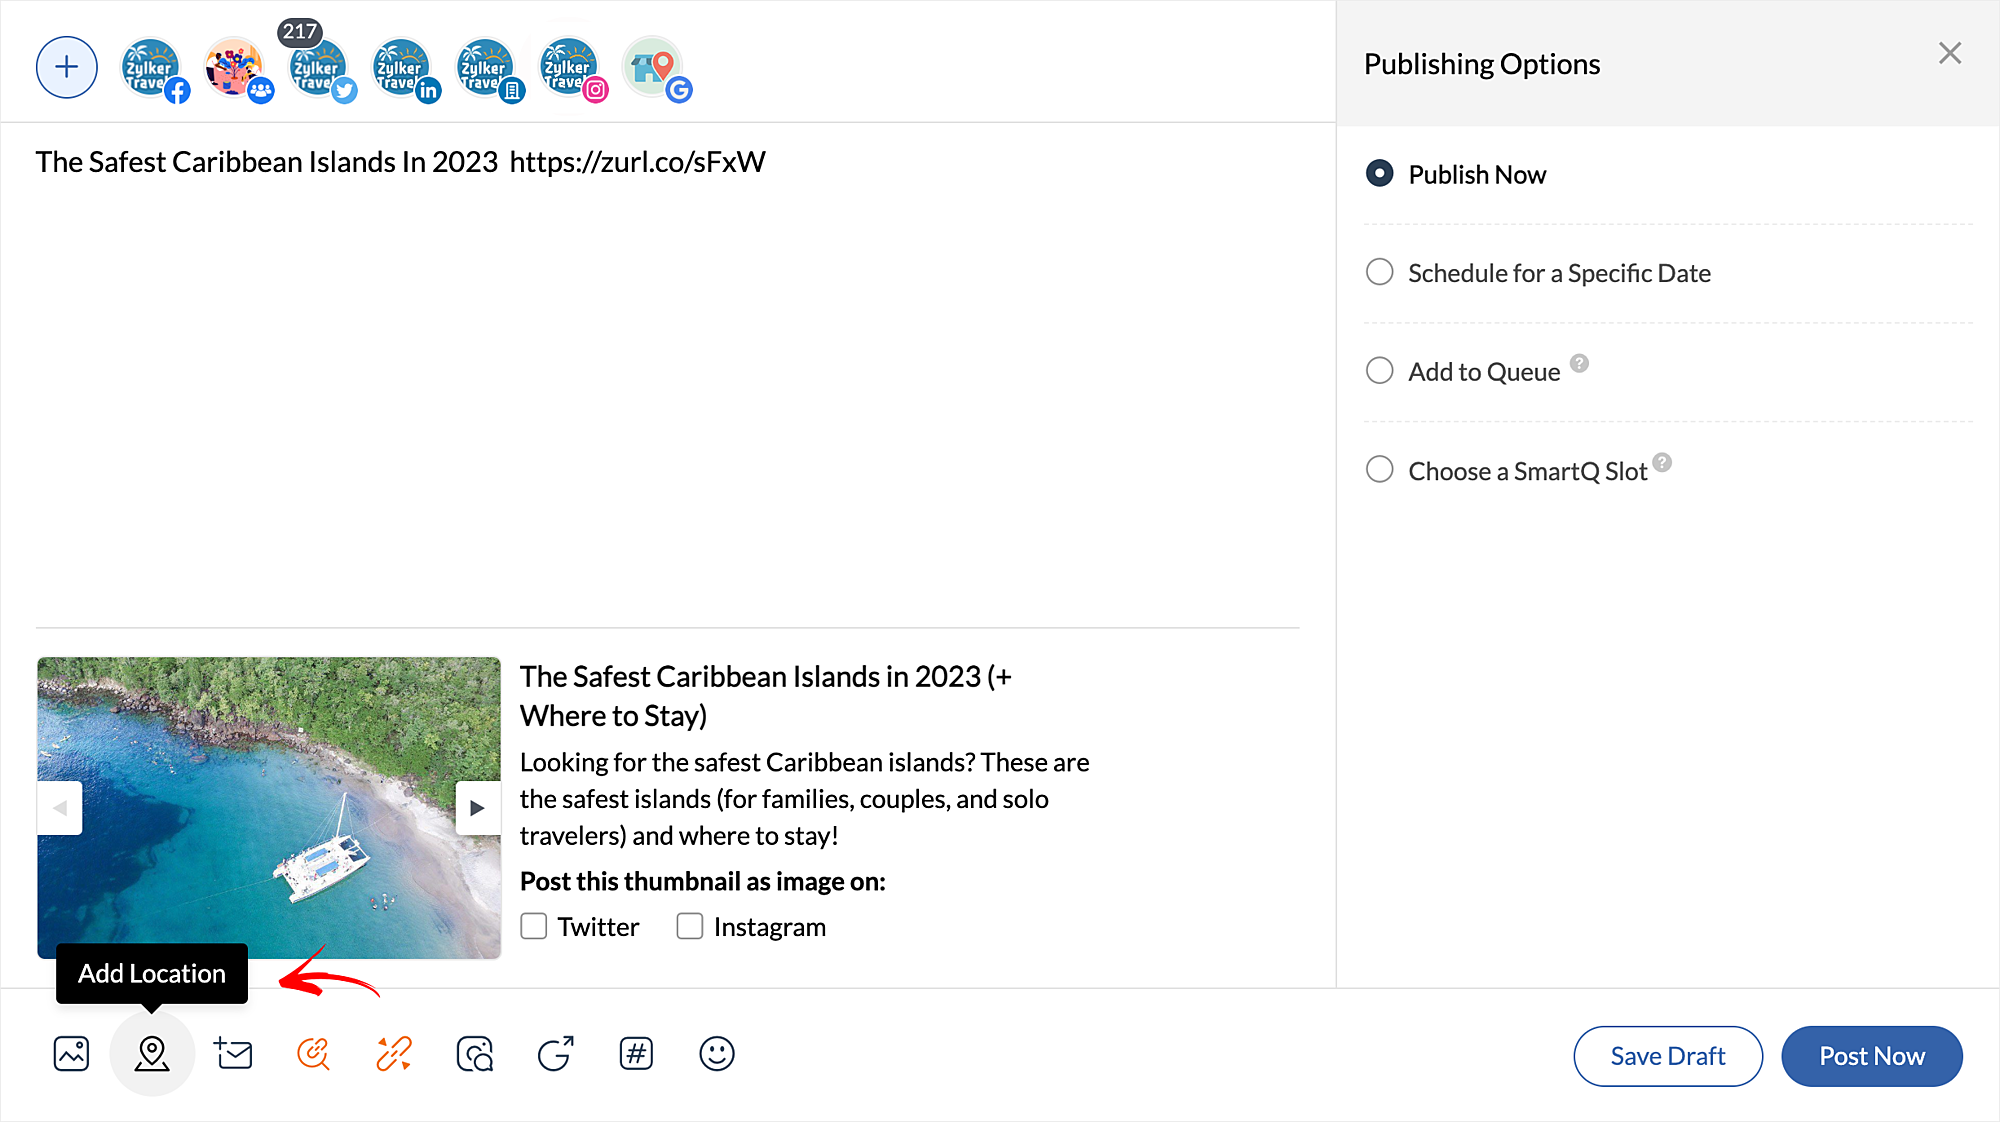The width and height of the screenshot is (2000, 1122).
Task: Check the Twitter thumbnail checkbox
Action: pos(534,926)
